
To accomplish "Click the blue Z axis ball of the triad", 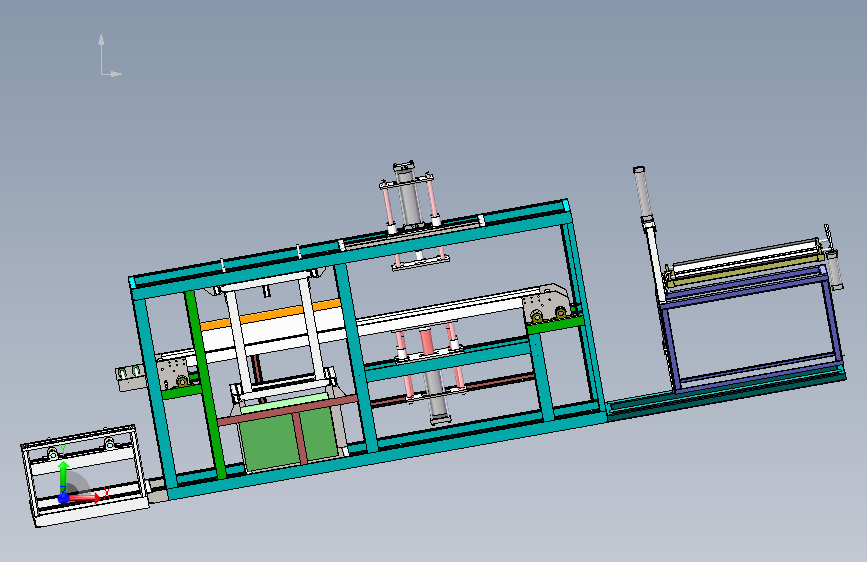I will click(x=63, y=498).
